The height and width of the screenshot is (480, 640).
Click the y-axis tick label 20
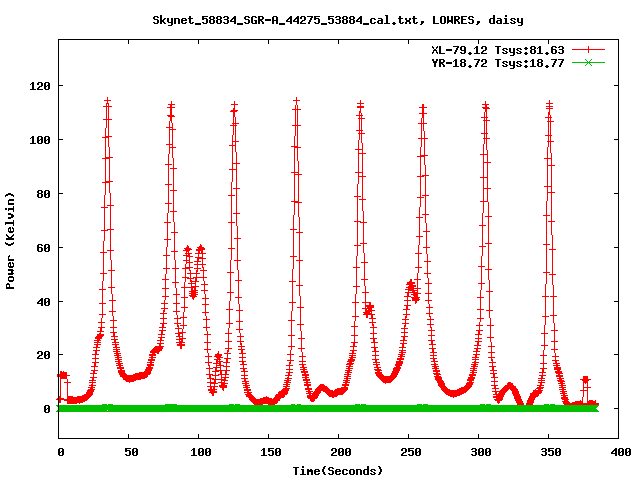43,355
